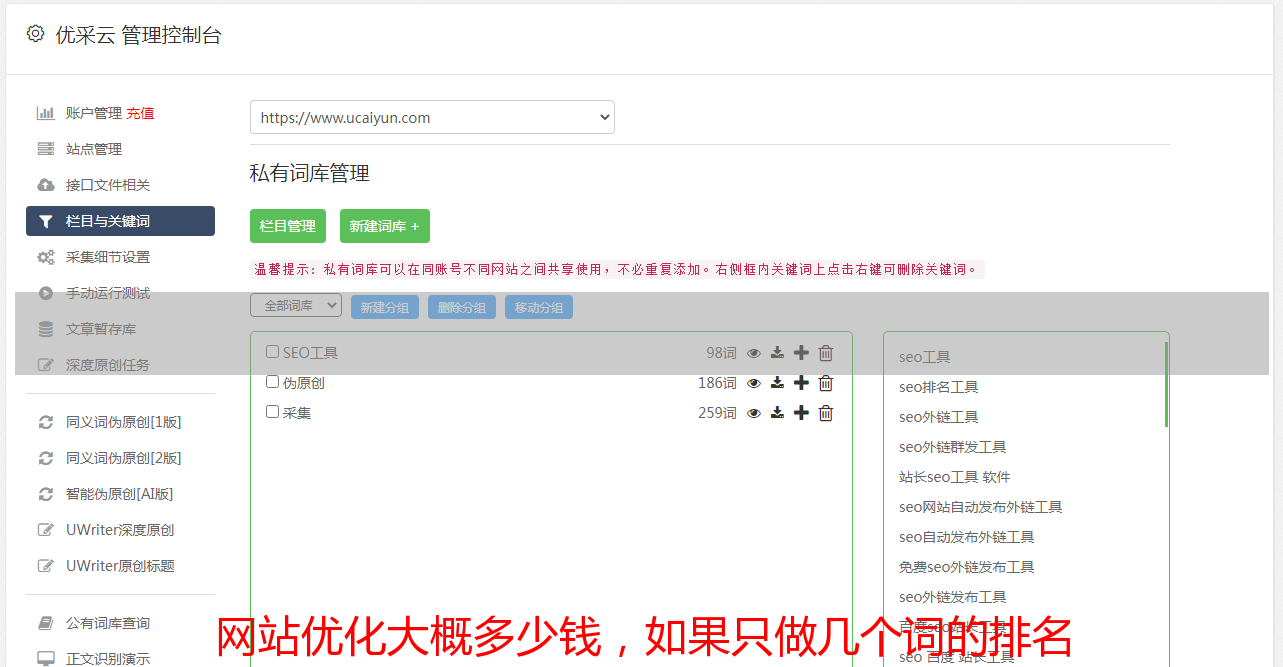This screenshot has width=1283, height=667.
Task: Click the 新建词库 + button
Action: (385, 226)
